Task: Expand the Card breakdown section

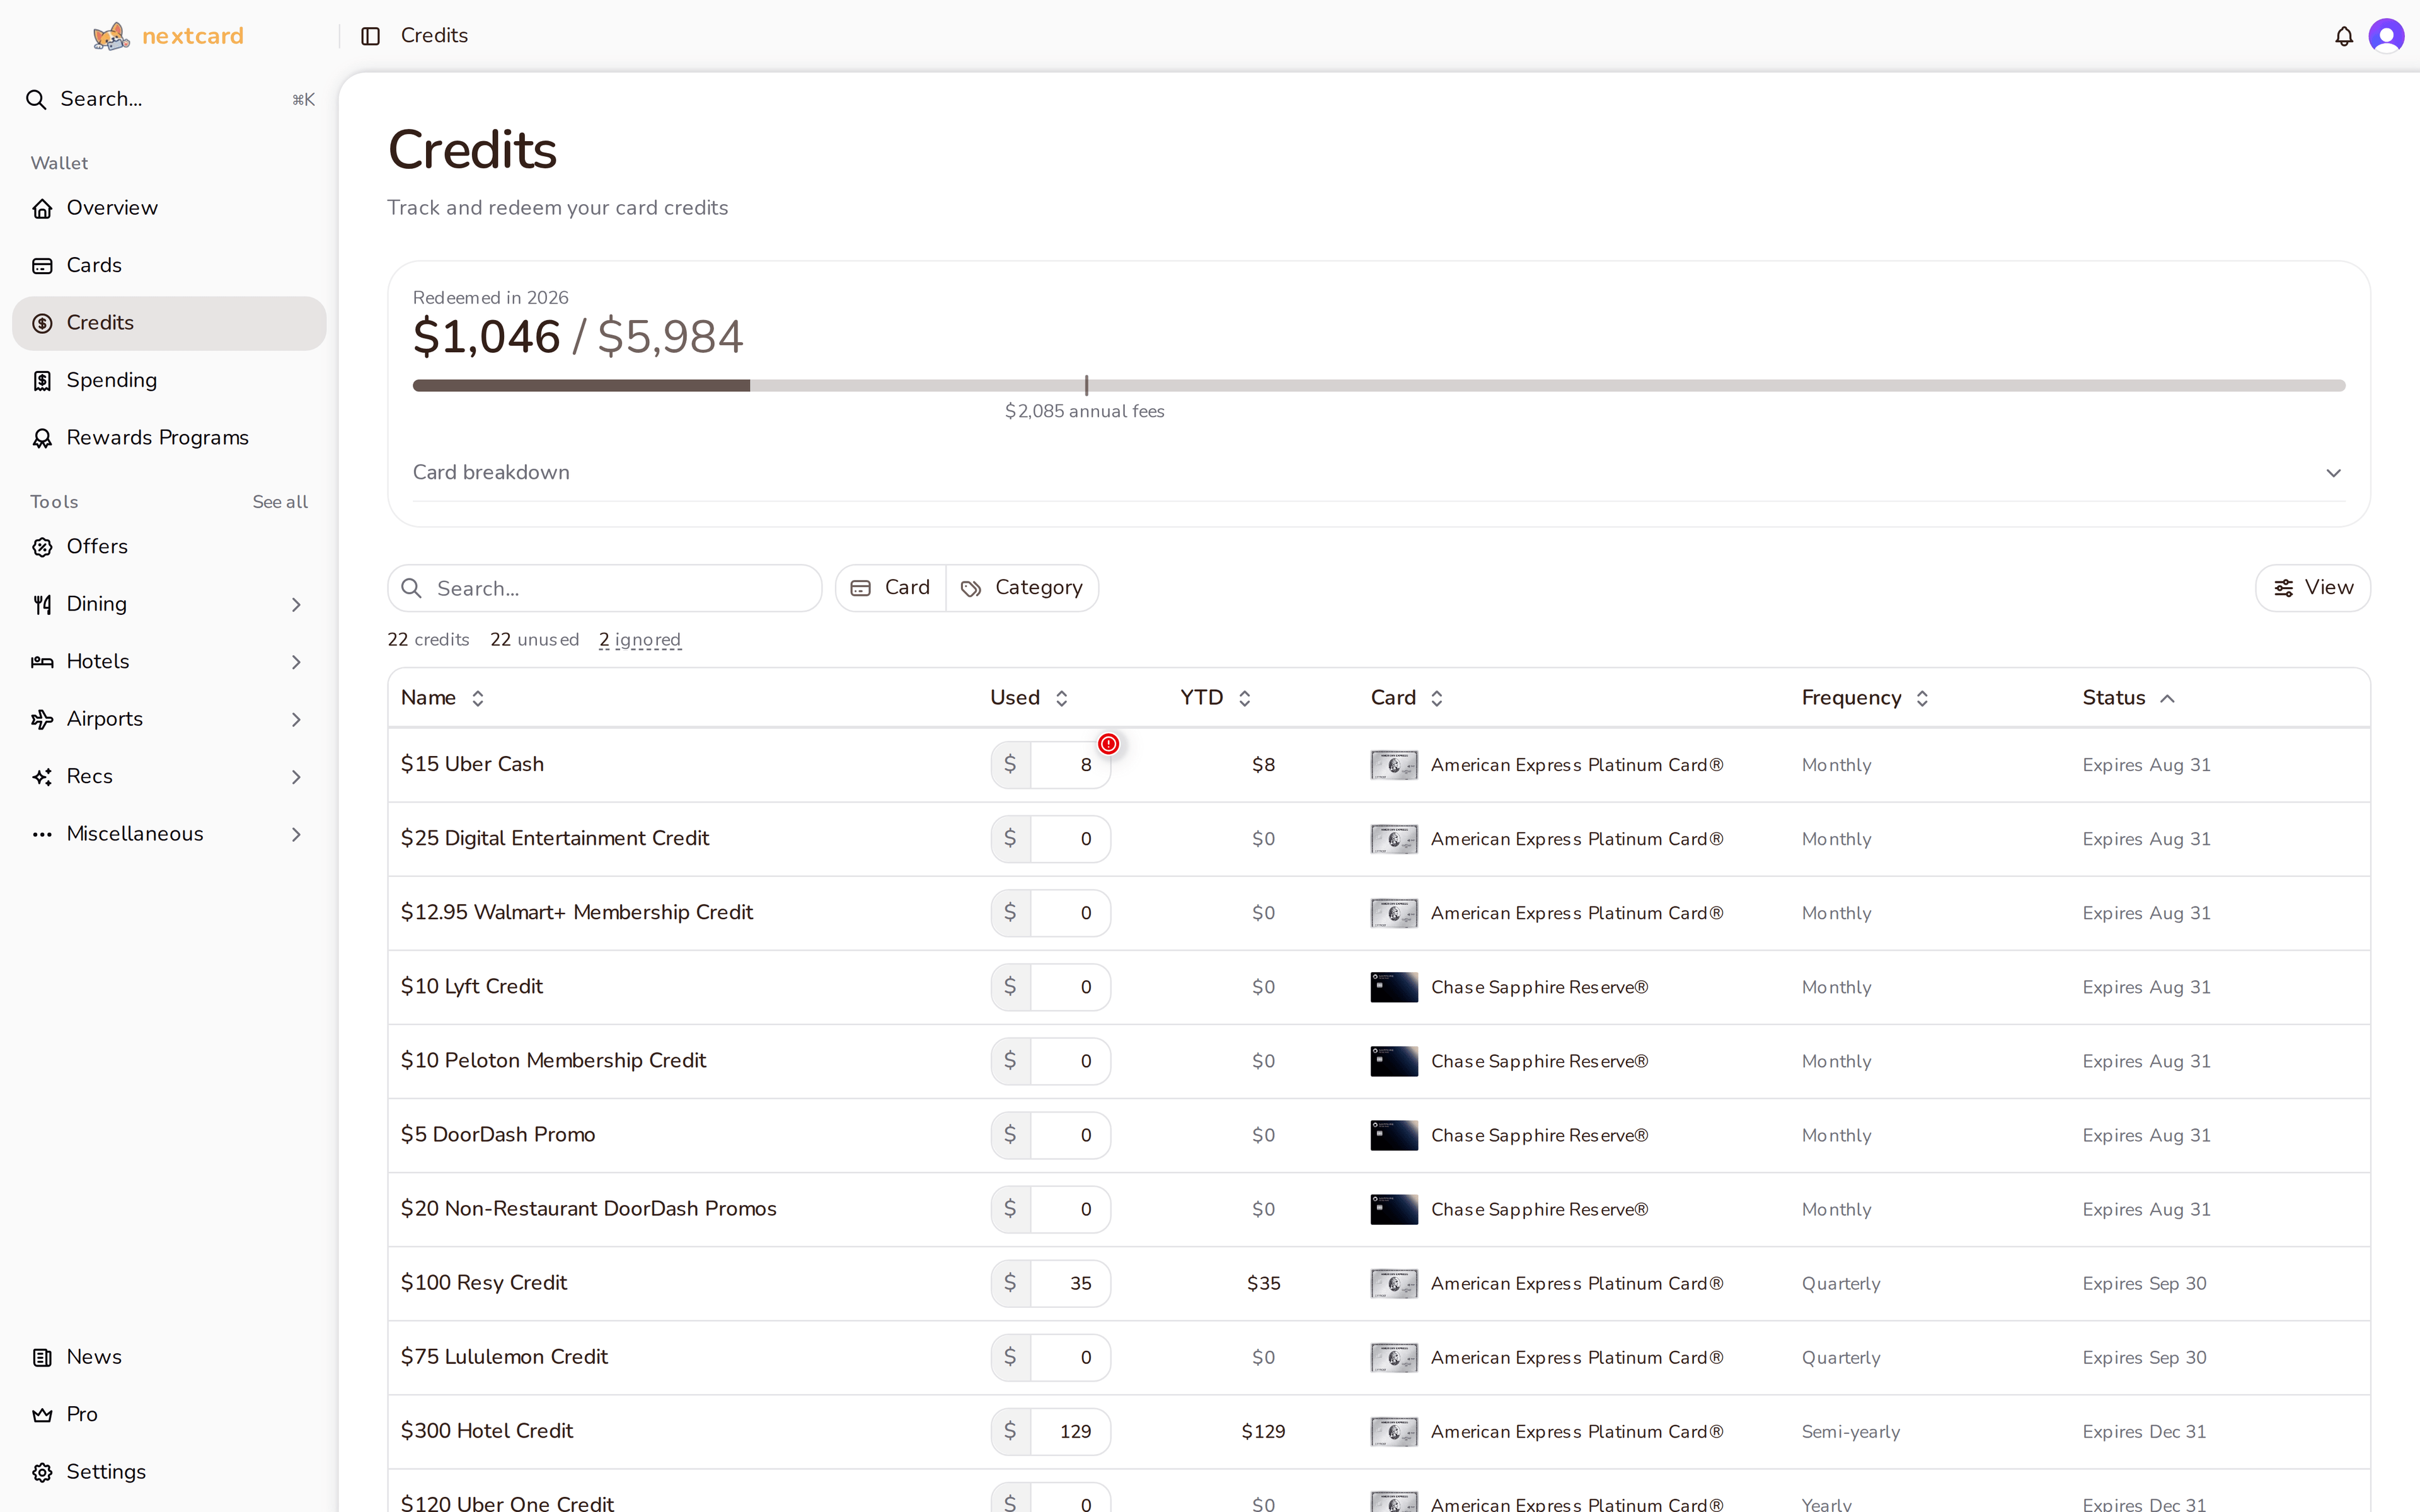Action: click(1378, 473)
